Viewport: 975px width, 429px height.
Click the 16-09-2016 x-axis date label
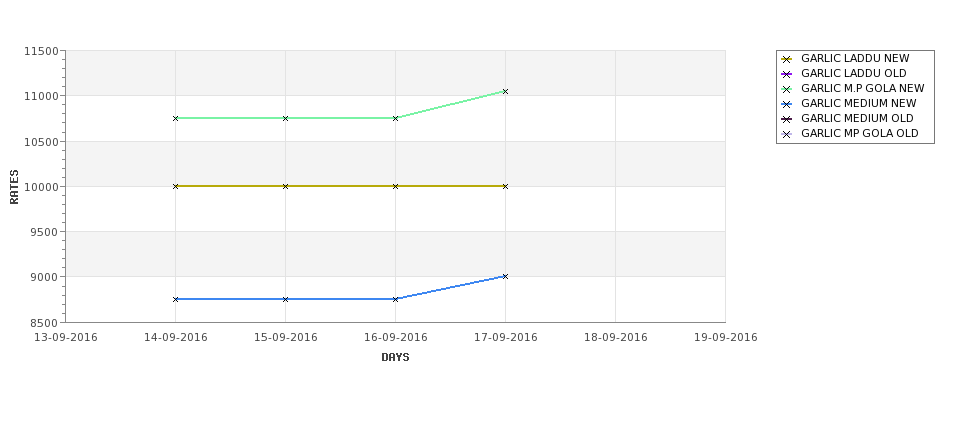point(395,338)
